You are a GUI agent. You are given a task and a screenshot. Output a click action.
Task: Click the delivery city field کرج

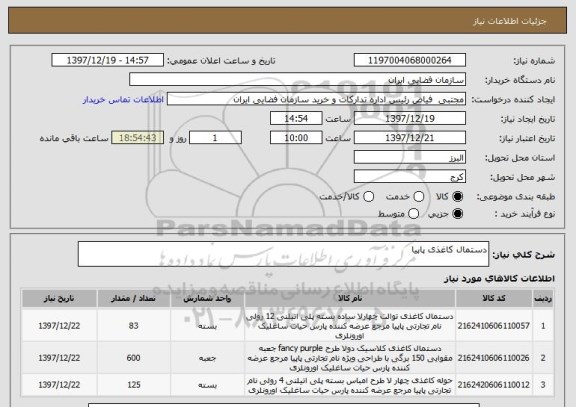coord(410,177)
